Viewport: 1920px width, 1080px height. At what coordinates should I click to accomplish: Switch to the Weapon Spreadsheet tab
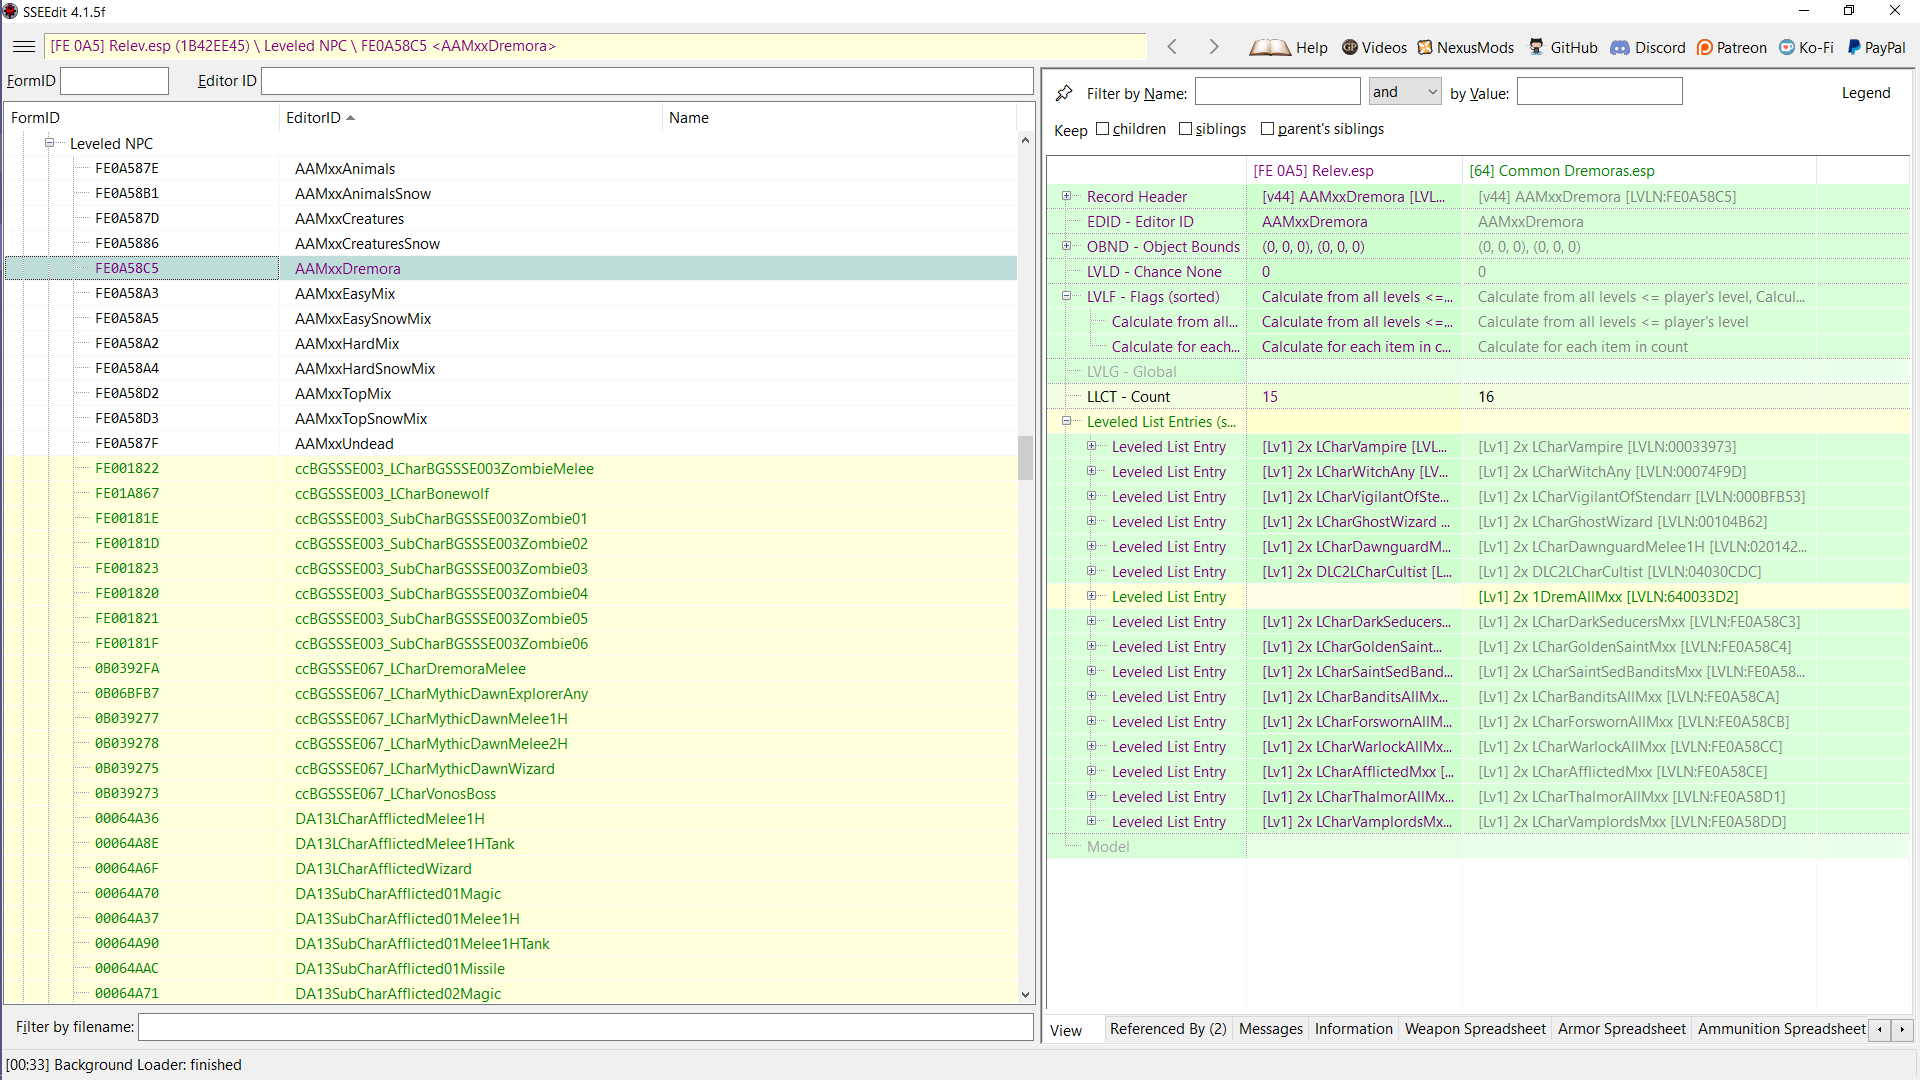tap(1475, 1029)
